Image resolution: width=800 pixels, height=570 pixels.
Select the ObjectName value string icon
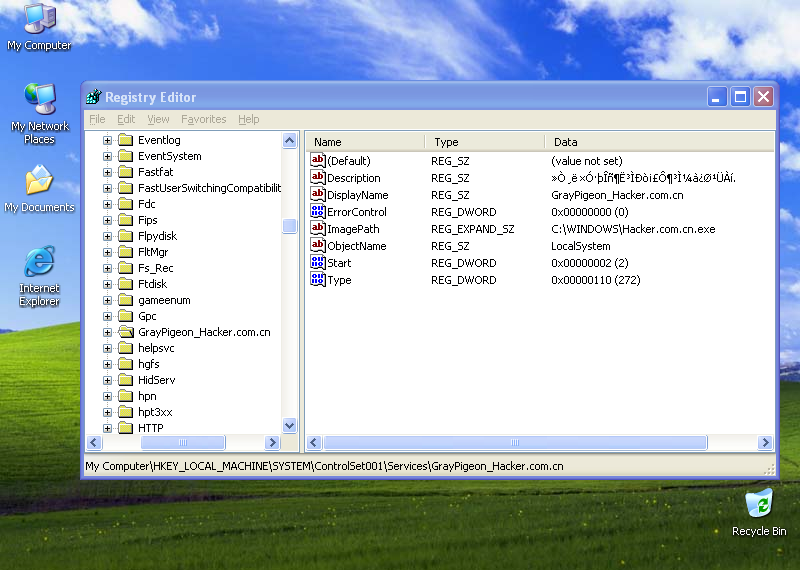point(317,245)
